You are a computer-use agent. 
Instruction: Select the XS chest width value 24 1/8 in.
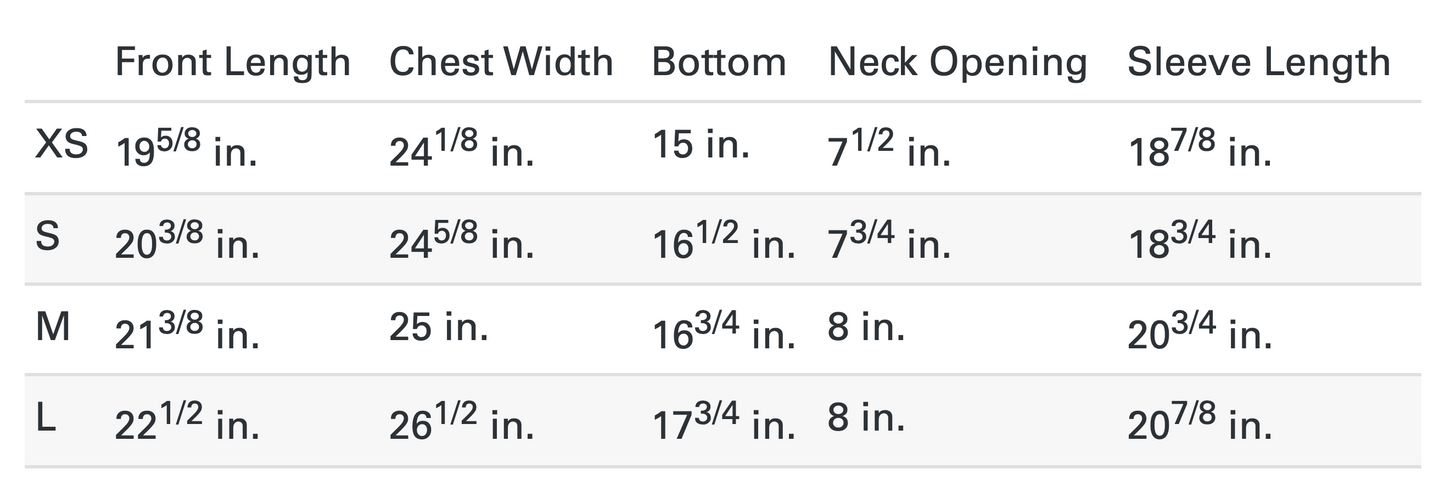pos(462,150)
